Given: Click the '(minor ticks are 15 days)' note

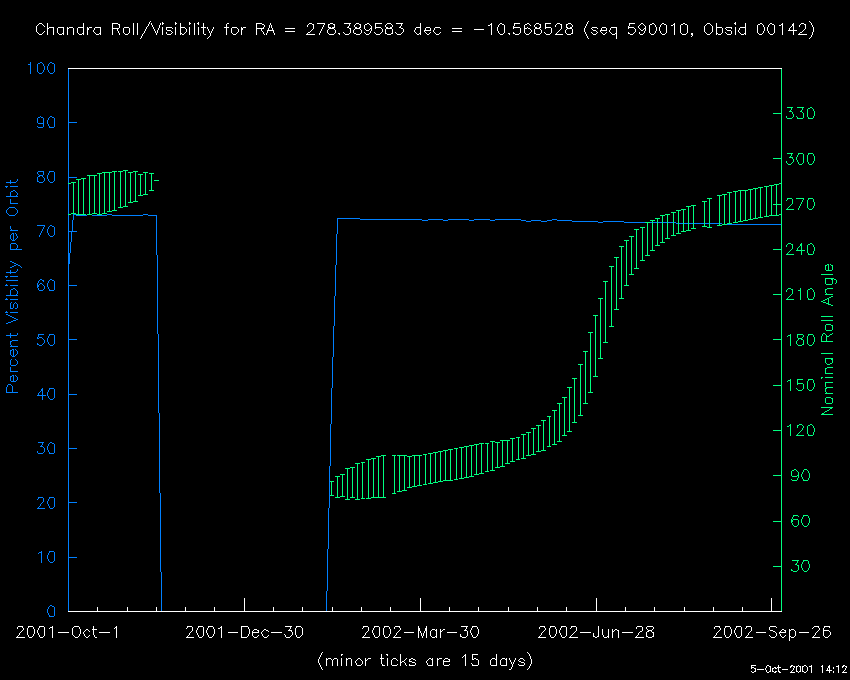Looking at the screenshot, I should click(x=424, y=661).
